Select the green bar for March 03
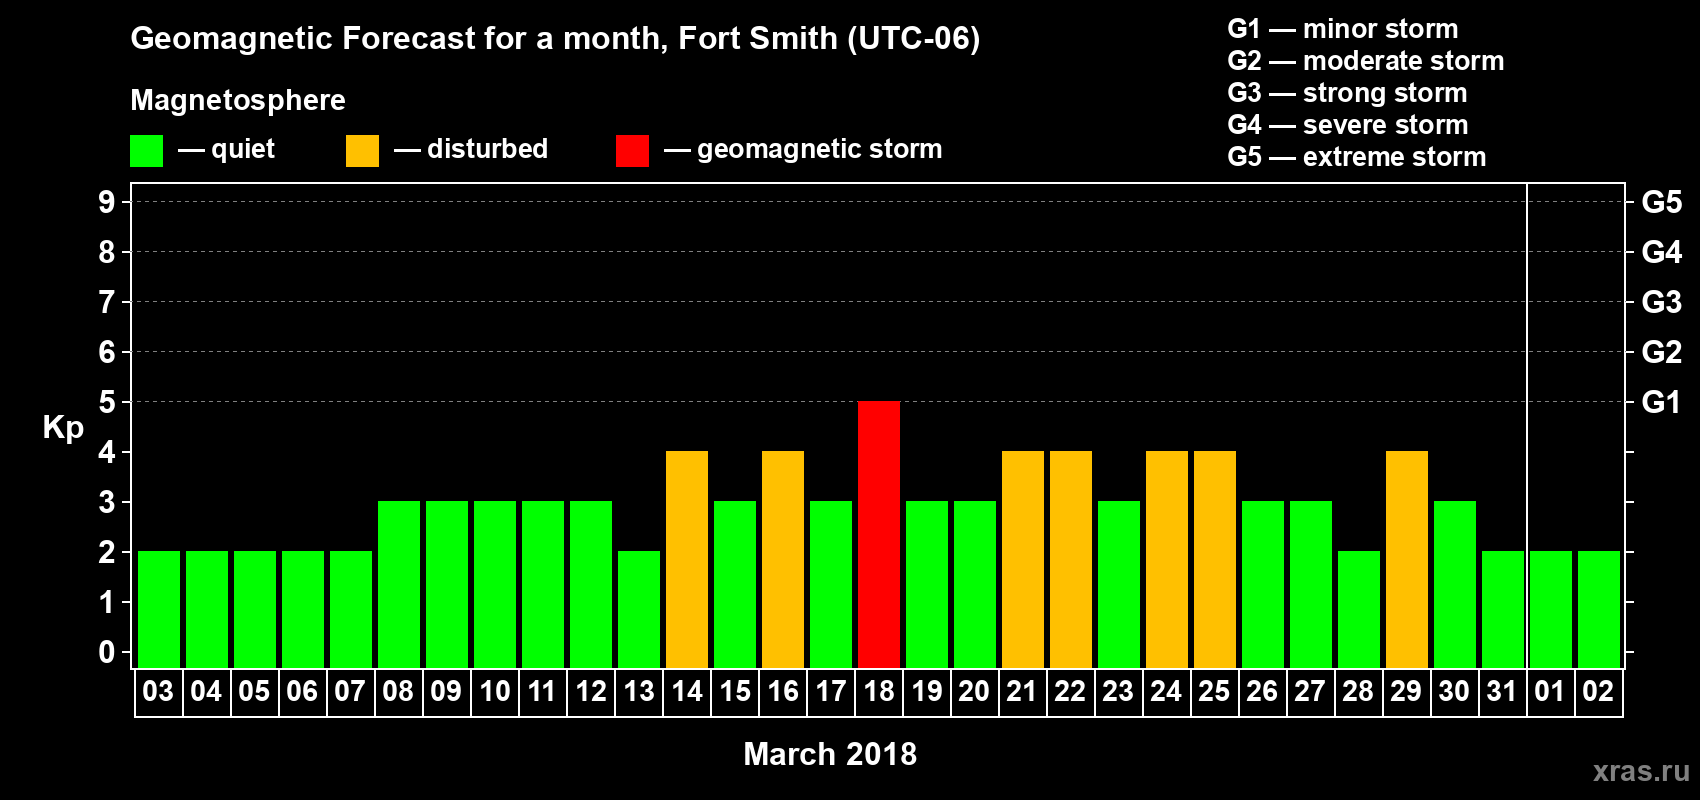 [x=159, y=609]
